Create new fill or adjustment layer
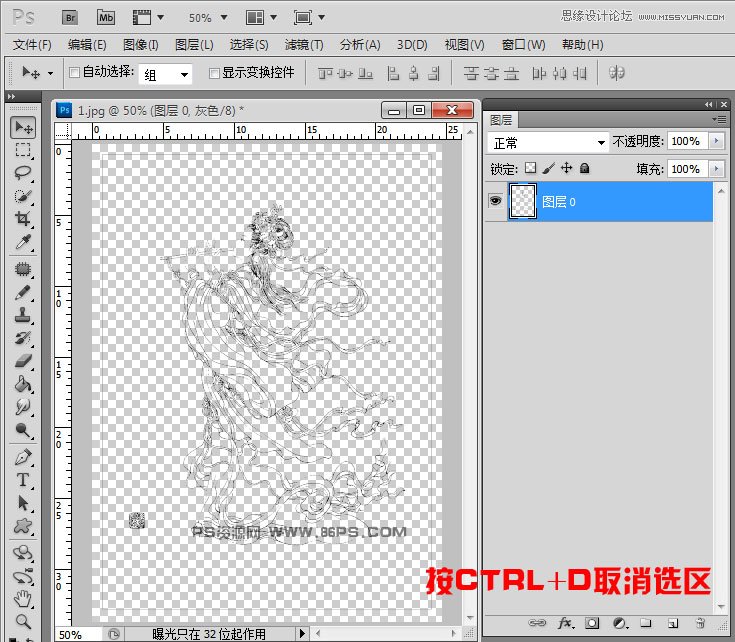The width and height of the screenshot is (735, 642). [x=620, y=623]
